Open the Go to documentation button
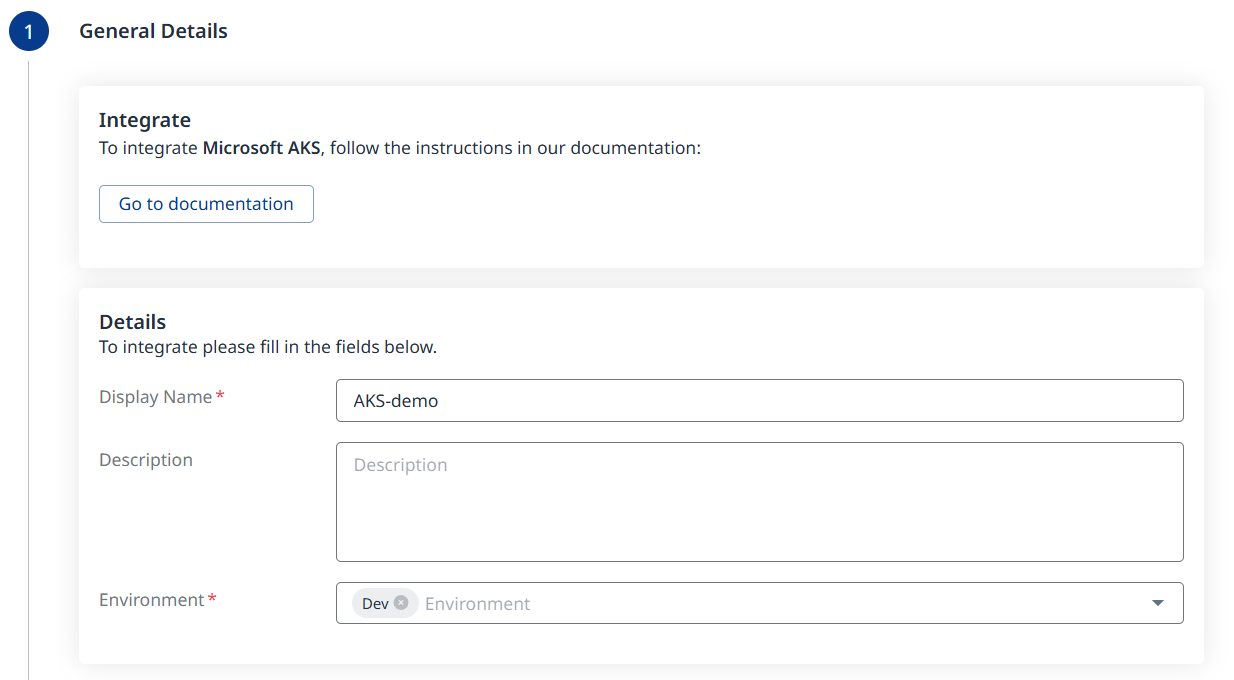Image resolution: width=1234 pixels, height=680 pixels. 206,204
